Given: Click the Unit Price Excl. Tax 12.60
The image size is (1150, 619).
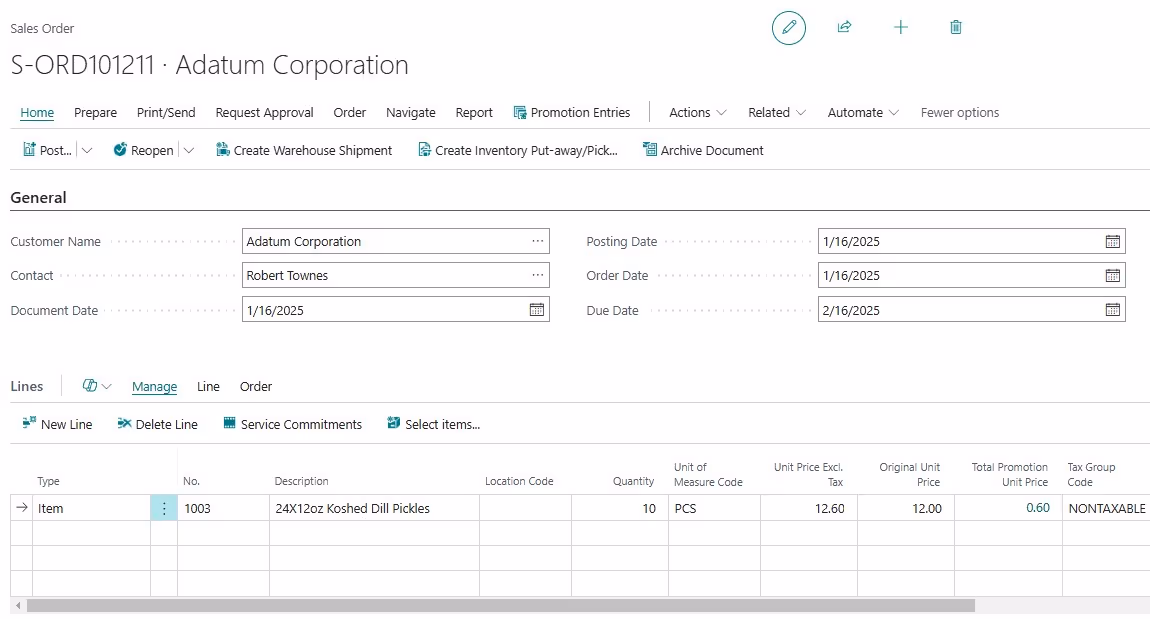Looking at the screenshot, I should pos(809,508).
